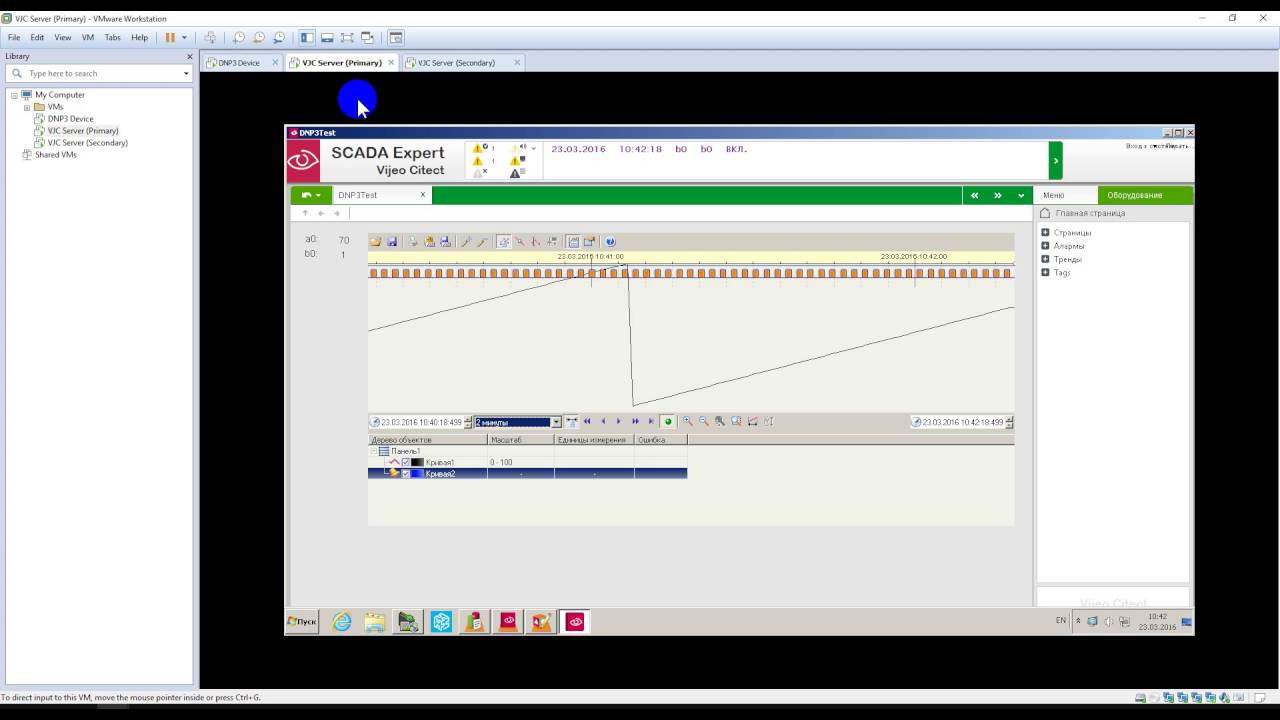This screenshot has width=1280, height=720.
Task: Select DNP3 Device in library tree
Action: pos(70,119)
